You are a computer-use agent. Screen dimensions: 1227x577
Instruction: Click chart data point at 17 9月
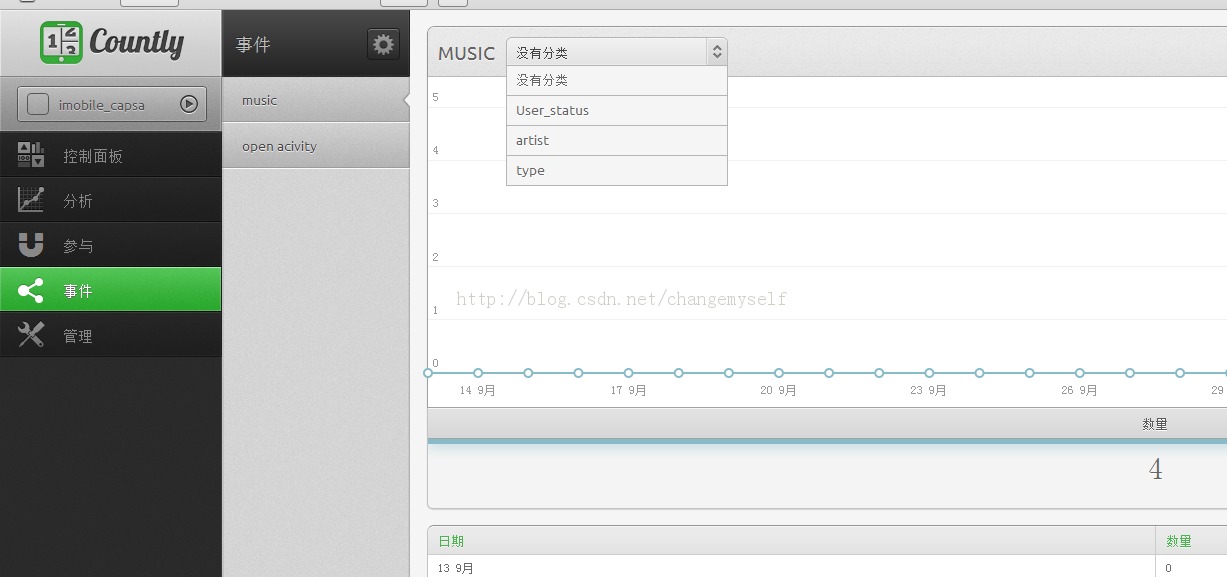coord(629,373)
